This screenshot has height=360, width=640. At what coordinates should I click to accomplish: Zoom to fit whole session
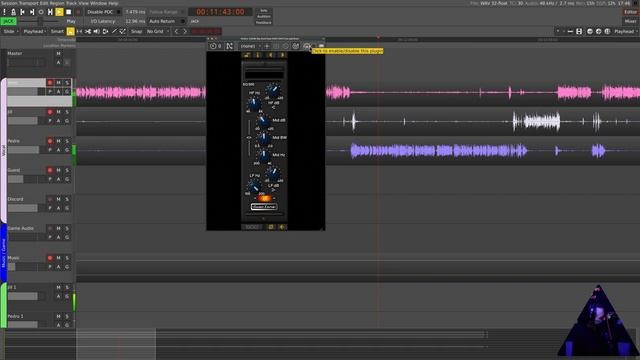click(607, 31)
